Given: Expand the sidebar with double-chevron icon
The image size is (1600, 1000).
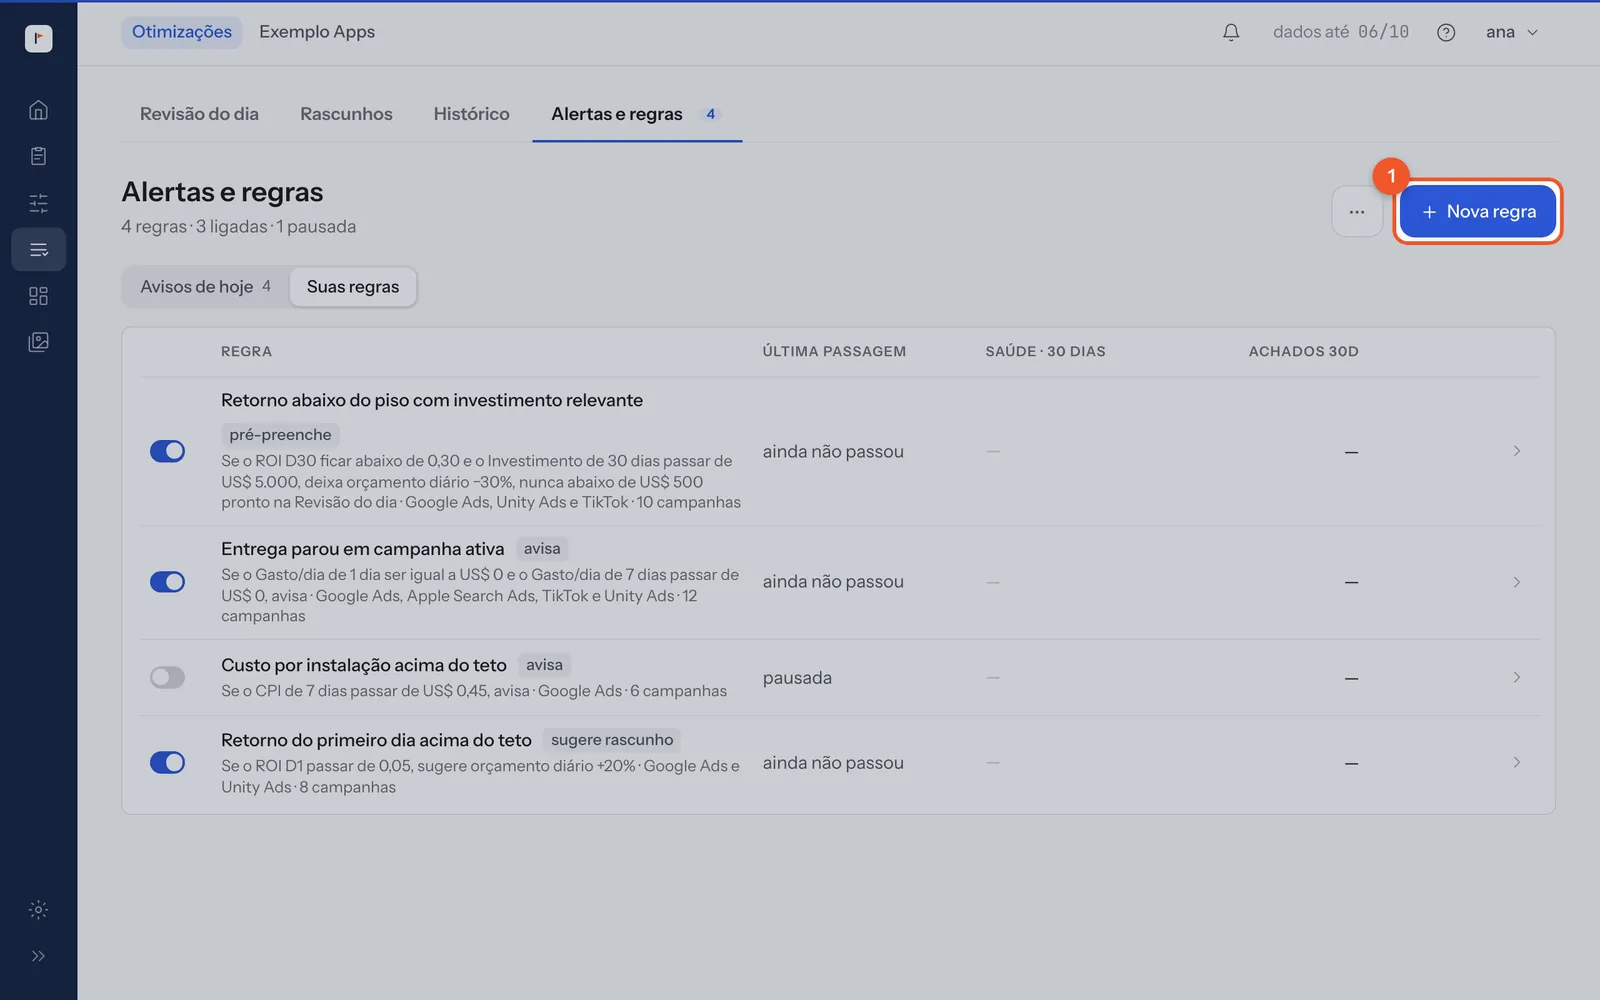Looking at the screenshot, I should pyautogui.click(x=38, y=956).
